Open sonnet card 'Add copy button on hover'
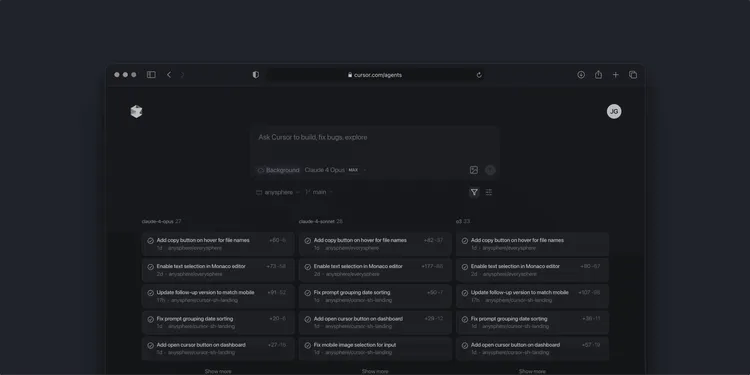The width and height of the screenshot is (750, 375). (375, 244)
